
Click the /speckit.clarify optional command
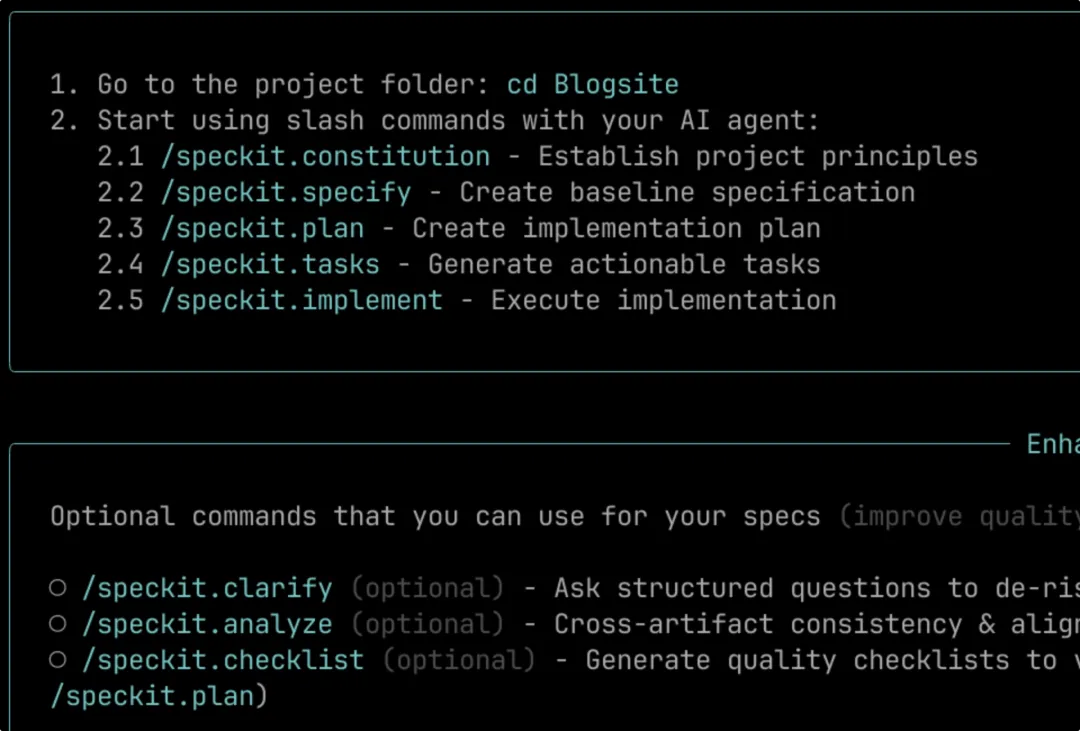(207, 588)
